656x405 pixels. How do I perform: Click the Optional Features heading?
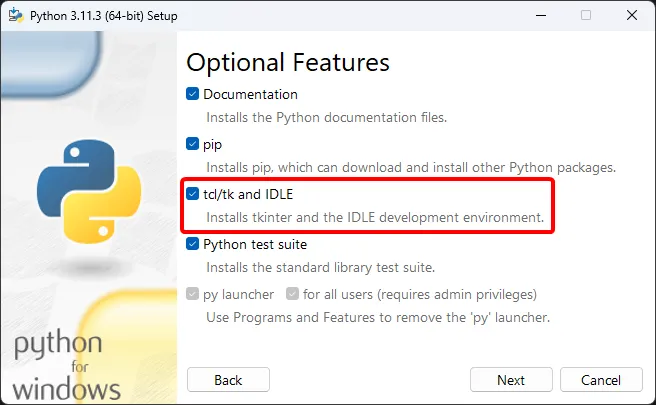[x=288, y=62]
